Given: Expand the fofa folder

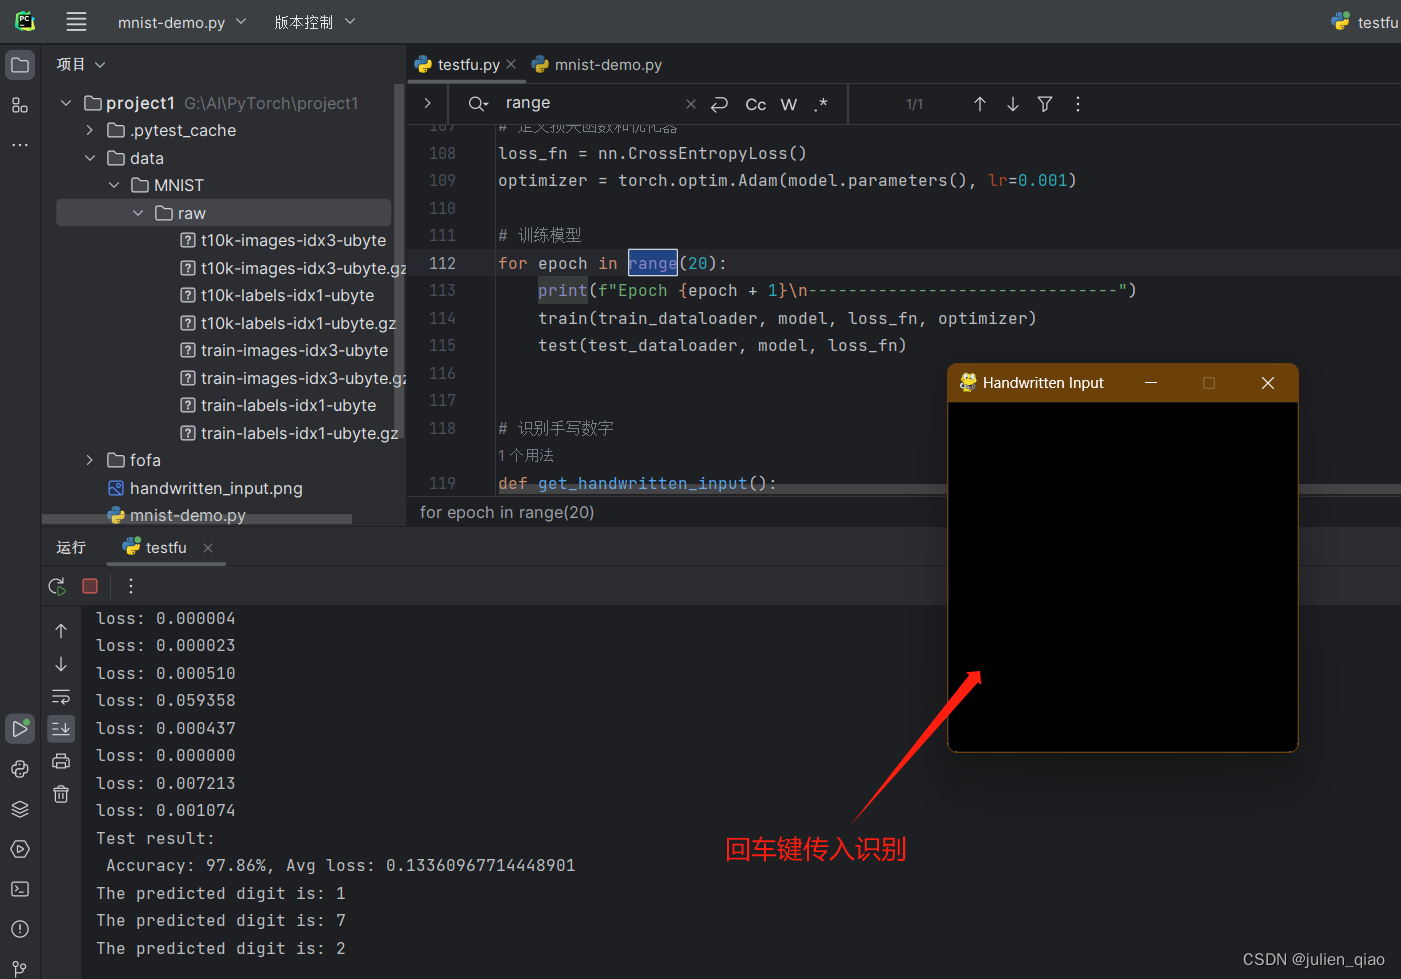Looking at the screenshot, I should [90, 460].
